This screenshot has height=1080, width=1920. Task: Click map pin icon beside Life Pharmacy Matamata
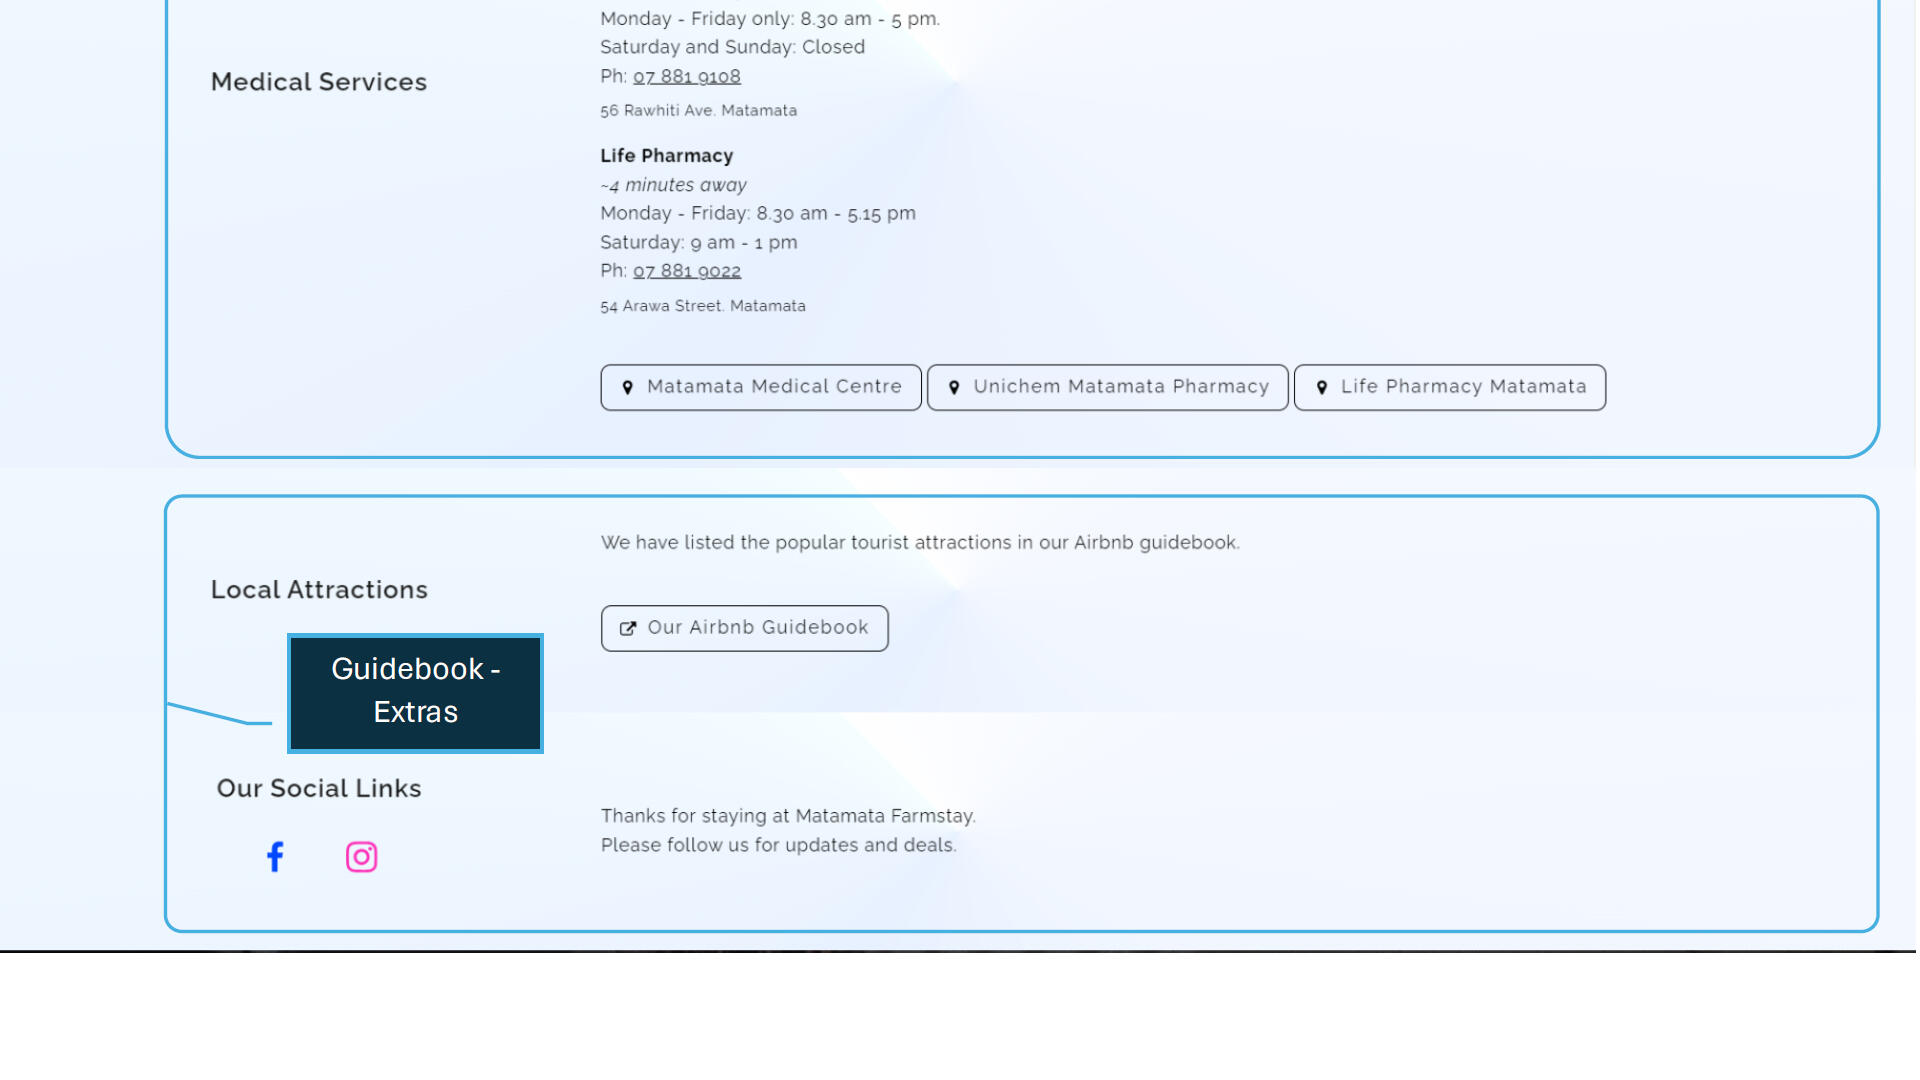(1322, 388)
